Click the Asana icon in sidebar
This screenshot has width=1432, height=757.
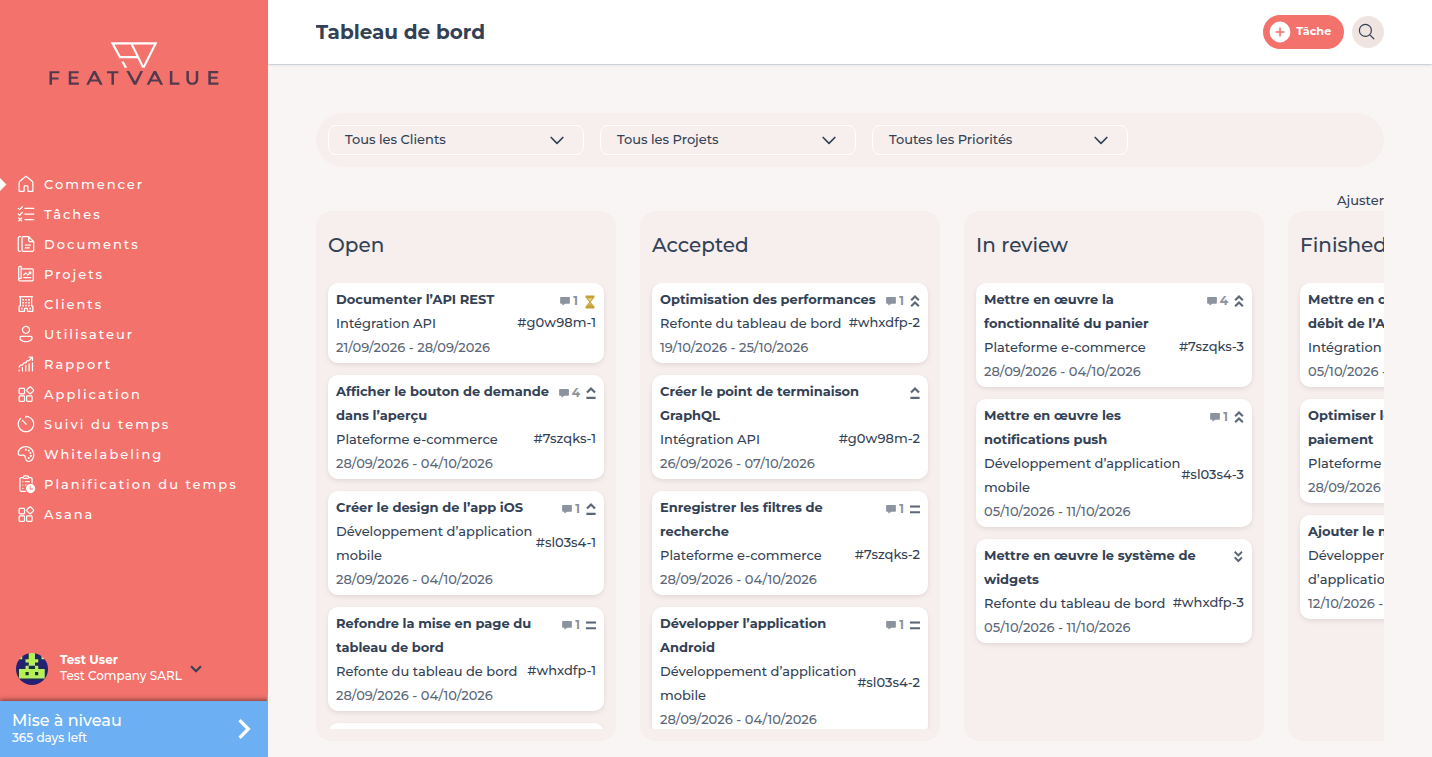tap(26, 514)
